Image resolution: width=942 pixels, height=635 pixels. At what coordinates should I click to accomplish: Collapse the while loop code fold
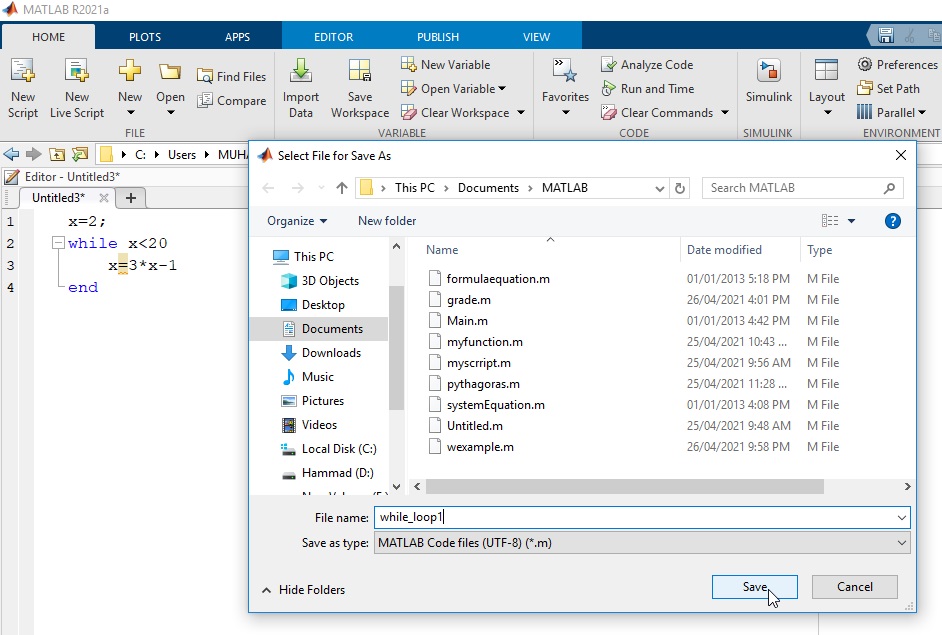(x=58, y=243)
